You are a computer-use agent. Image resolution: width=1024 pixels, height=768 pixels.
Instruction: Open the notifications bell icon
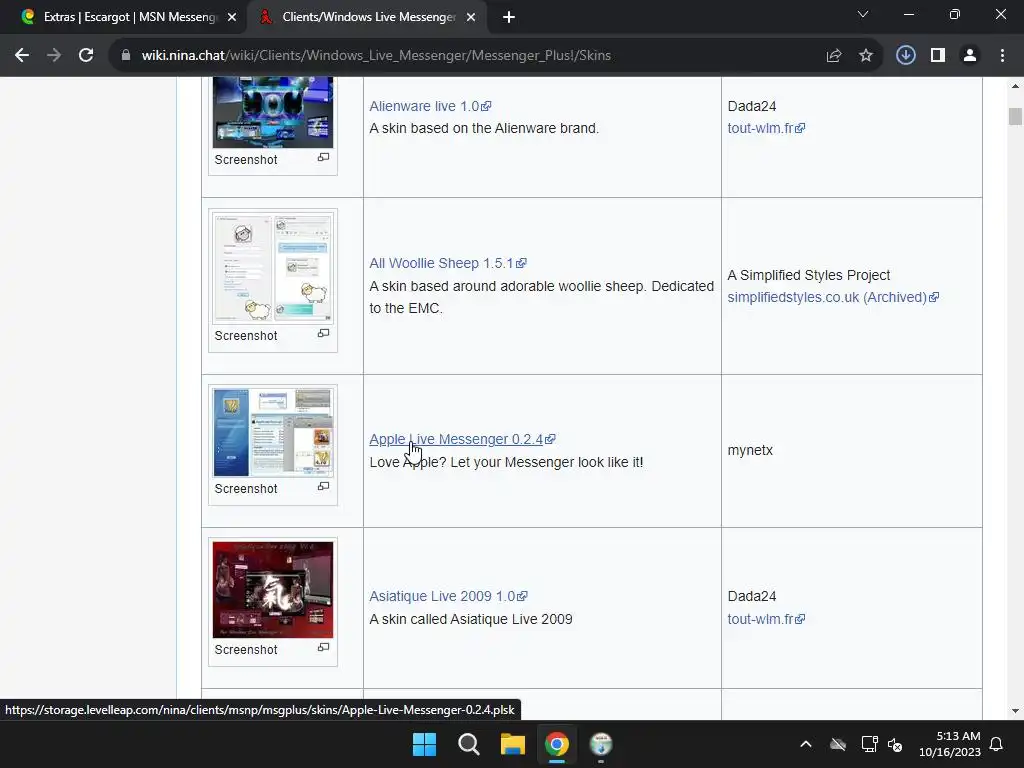pos(996,744)
